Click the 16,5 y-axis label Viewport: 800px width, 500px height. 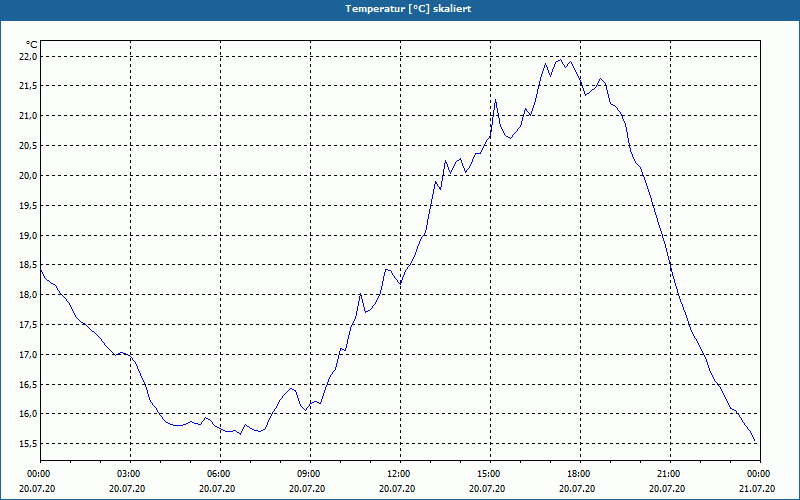pos(28,385)
